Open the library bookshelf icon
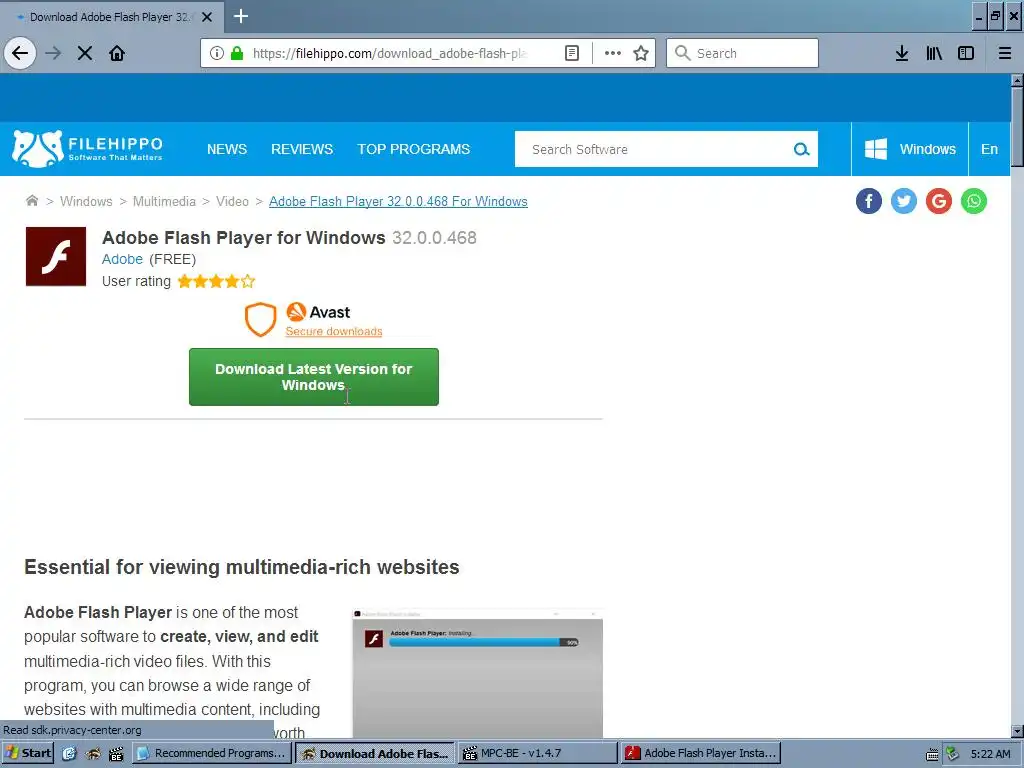The width and height of the screenshot is (1024, 768). pos(934,53)
